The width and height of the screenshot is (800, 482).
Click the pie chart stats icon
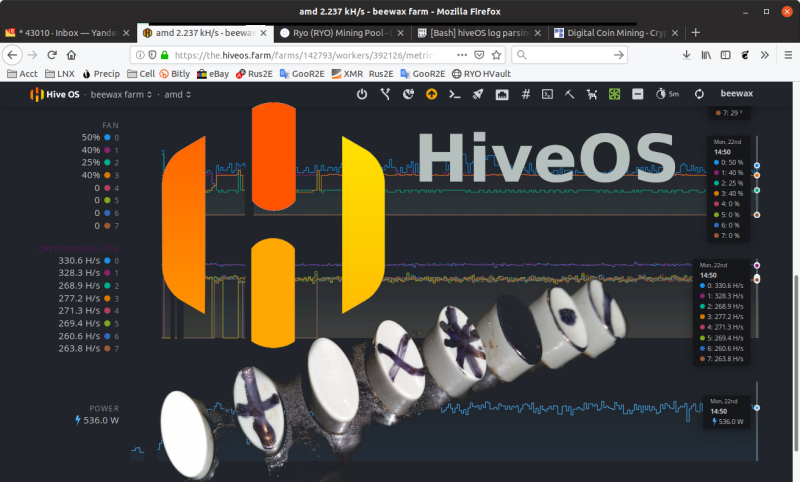tap(408, 94)
